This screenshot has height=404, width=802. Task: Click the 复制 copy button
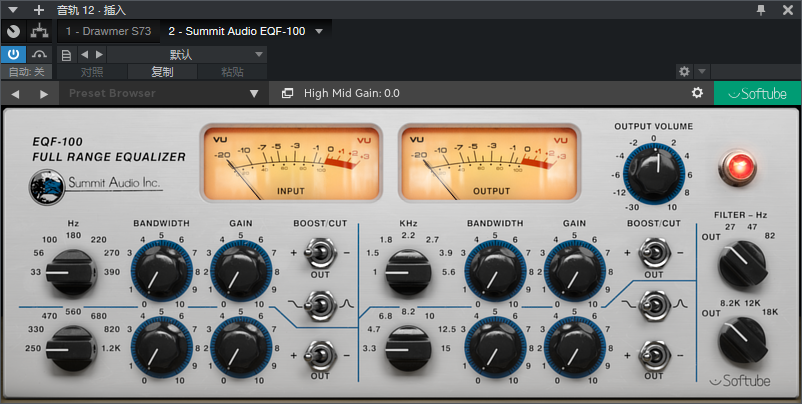(x=162, y=72)
